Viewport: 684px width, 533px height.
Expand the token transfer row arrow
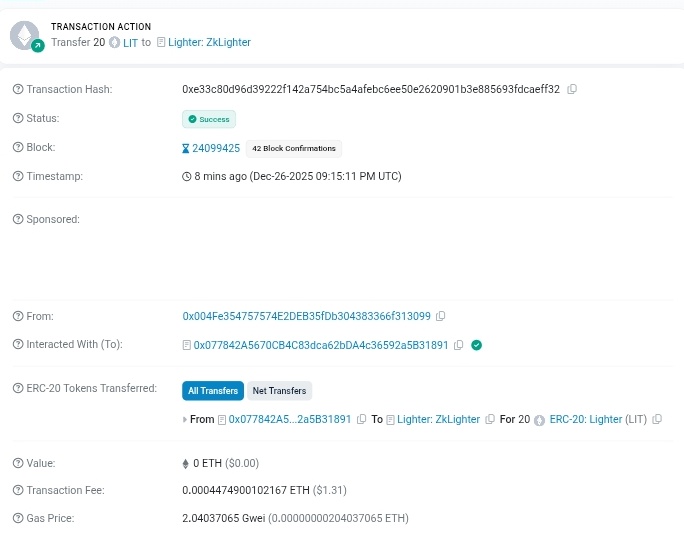pos(185,420)
